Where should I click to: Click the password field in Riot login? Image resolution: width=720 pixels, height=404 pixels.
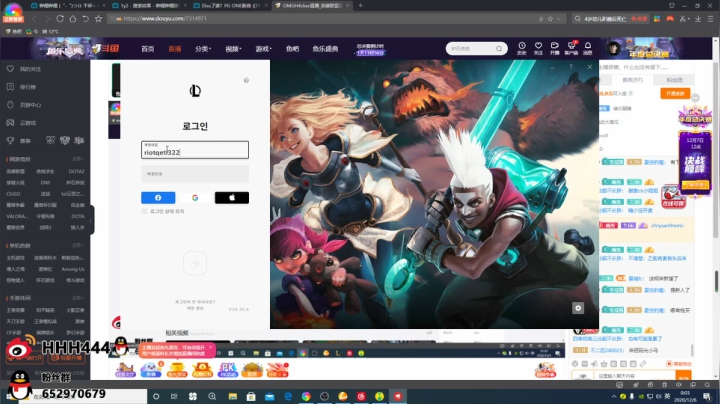[x=195, y=174]
